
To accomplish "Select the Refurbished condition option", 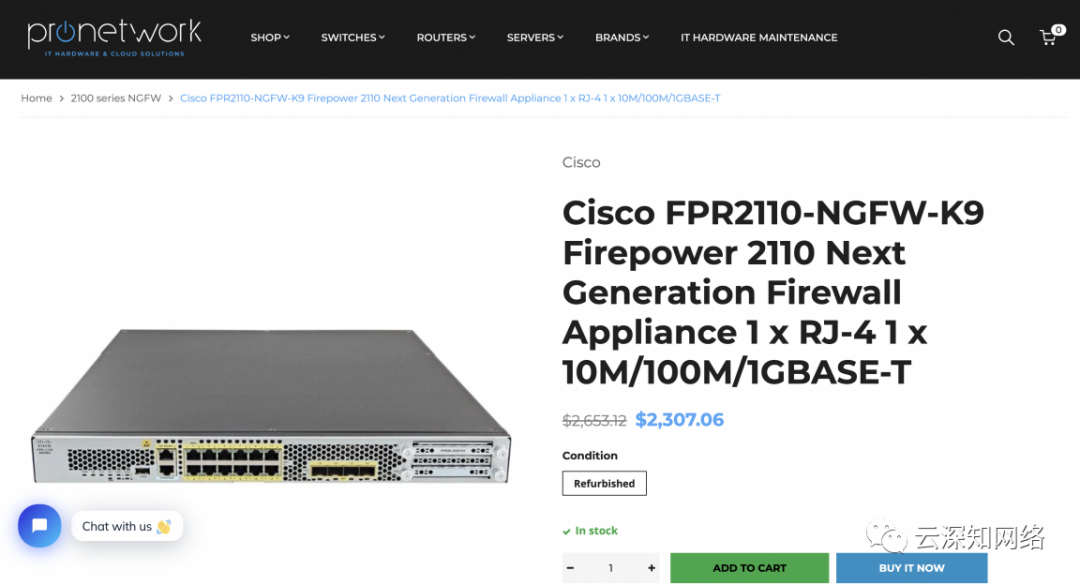I will (604, 484).
